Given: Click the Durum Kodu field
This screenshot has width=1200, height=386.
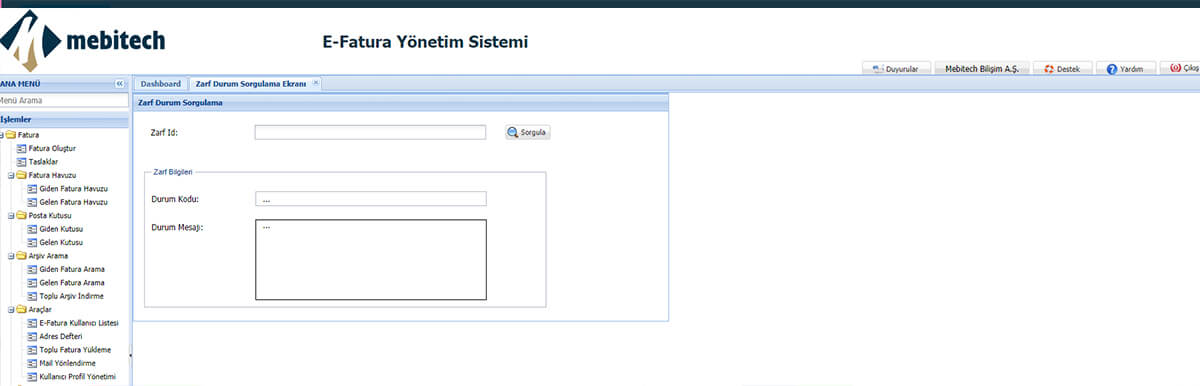Looking at the screenshot, I should coord(370,199).
